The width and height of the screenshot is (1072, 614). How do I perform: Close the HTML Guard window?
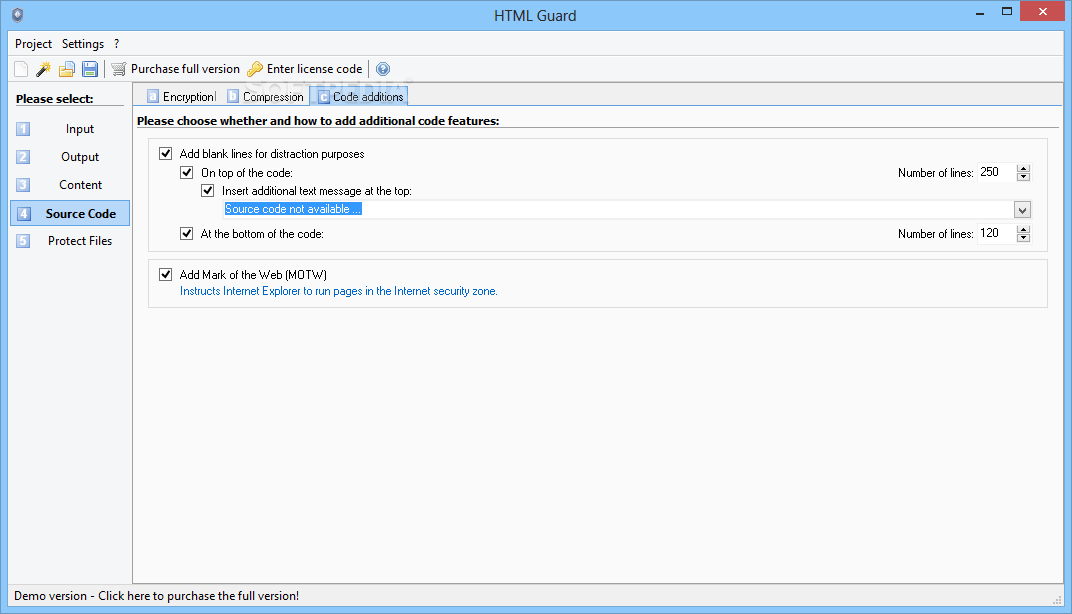coord(1043,12)
